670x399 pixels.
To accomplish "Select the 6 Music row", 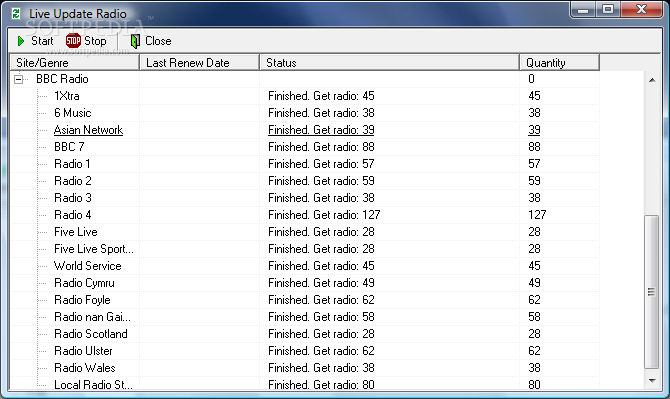I will pos(305,113).
